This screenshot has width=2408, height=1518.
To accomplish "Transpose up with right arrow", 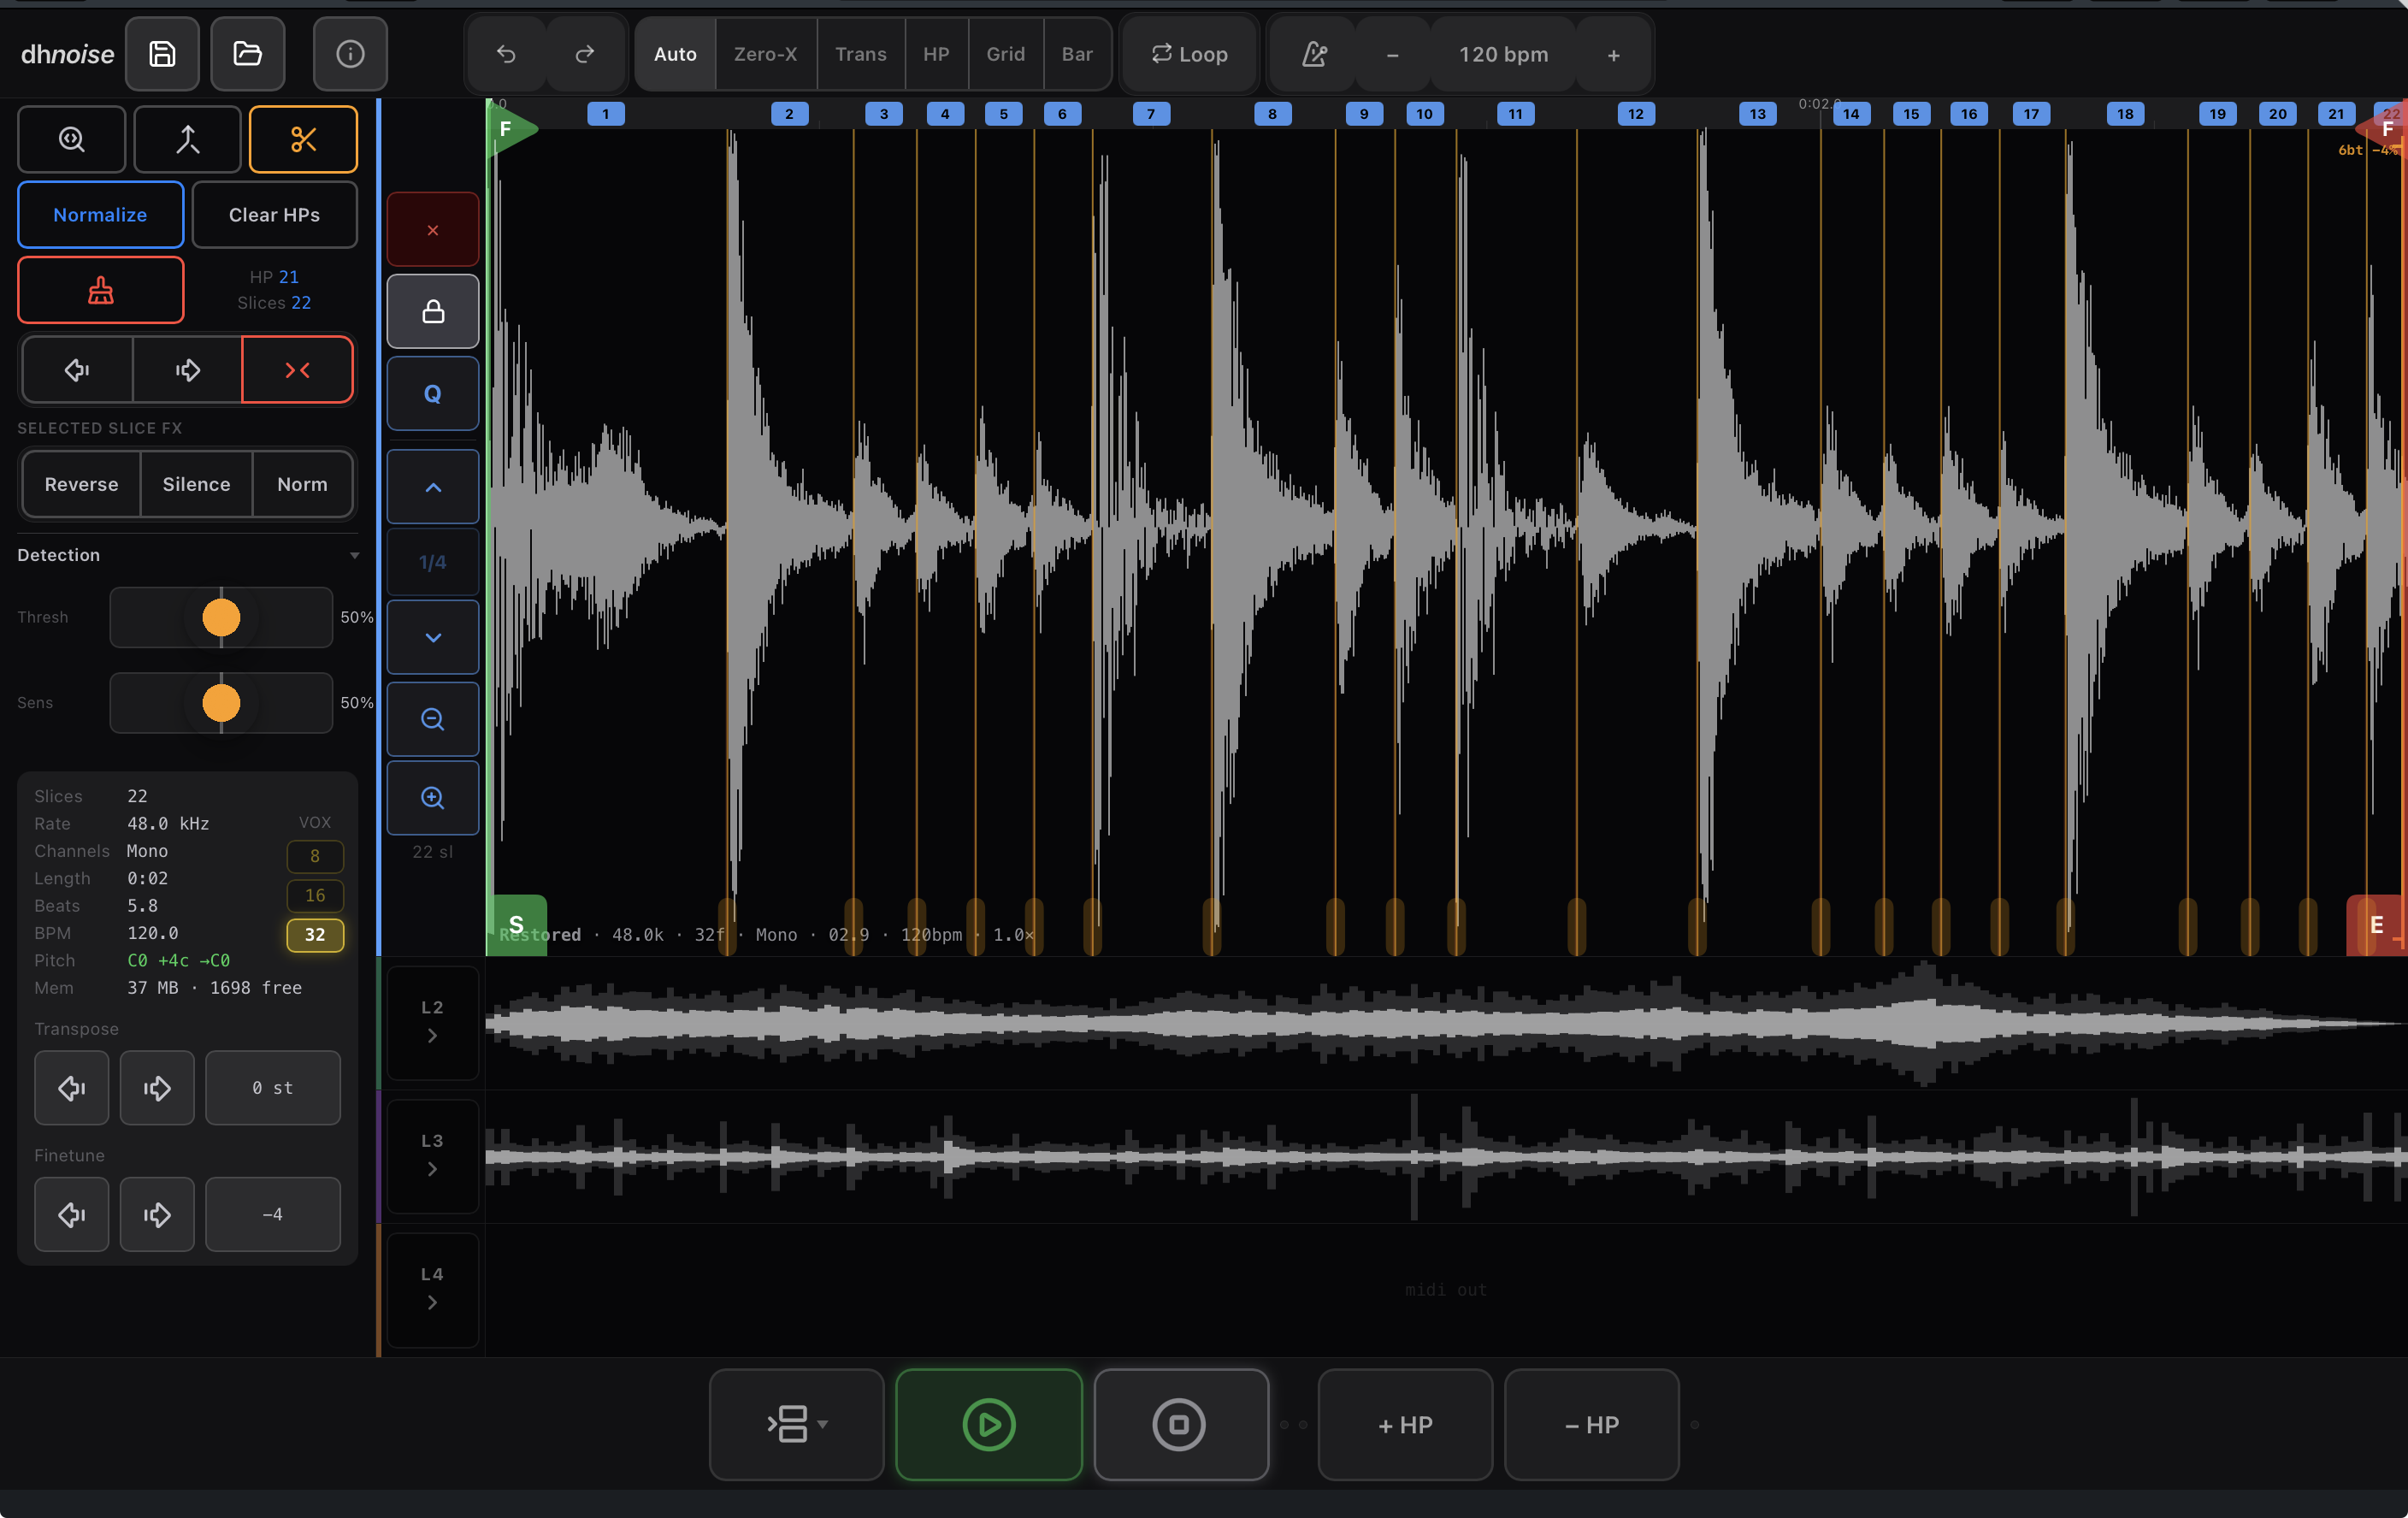I will [157, 1088].
